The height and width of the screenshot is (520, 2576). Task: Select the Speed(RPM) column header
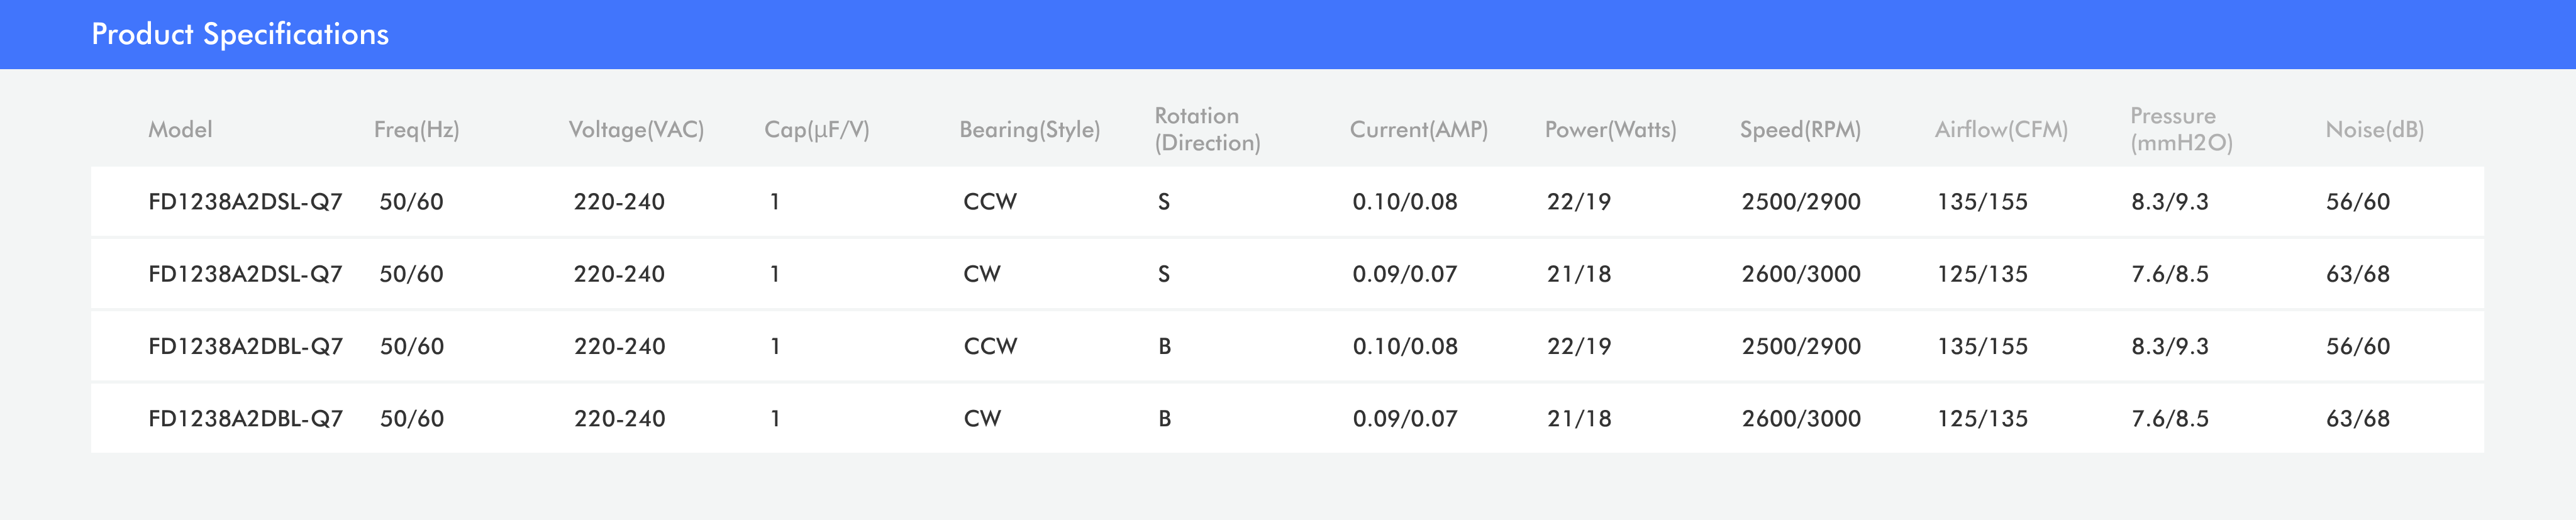tap(1800, 130)
